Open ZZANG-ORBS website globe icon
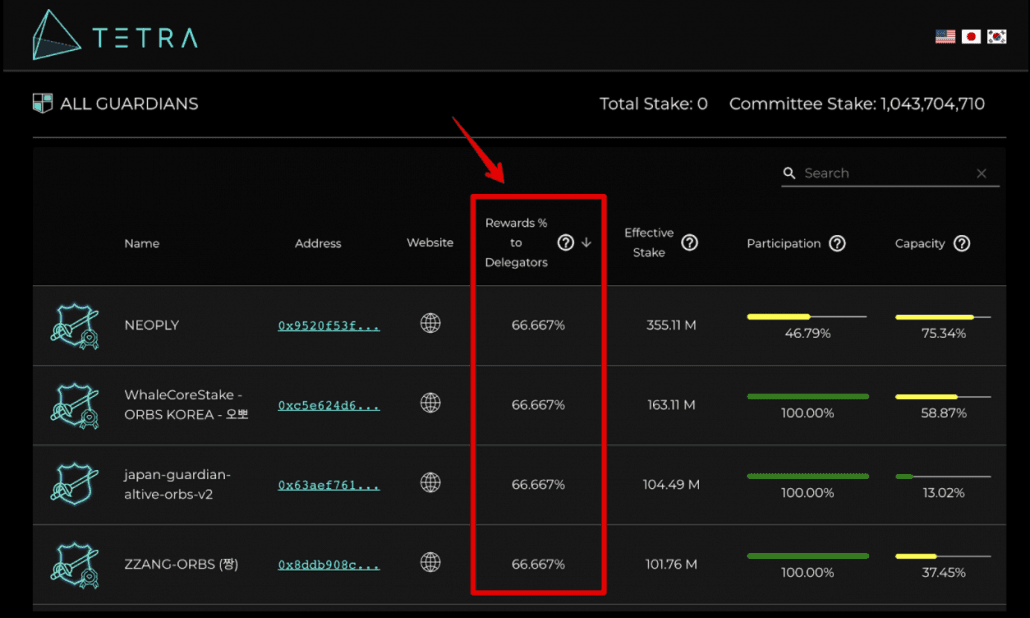The width and height of the screenshot is (1030, 618). 430,562
